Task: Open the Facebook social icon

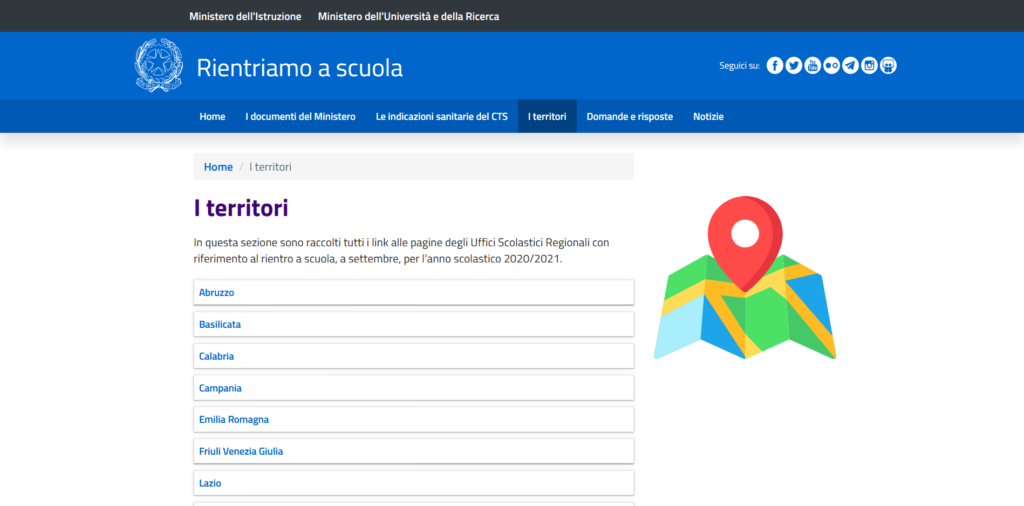Action: point(775,65)
